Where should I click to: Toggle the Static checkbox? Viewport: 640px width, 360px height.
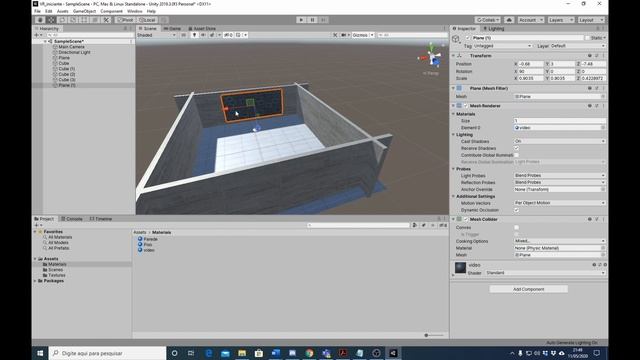(587, 38)
